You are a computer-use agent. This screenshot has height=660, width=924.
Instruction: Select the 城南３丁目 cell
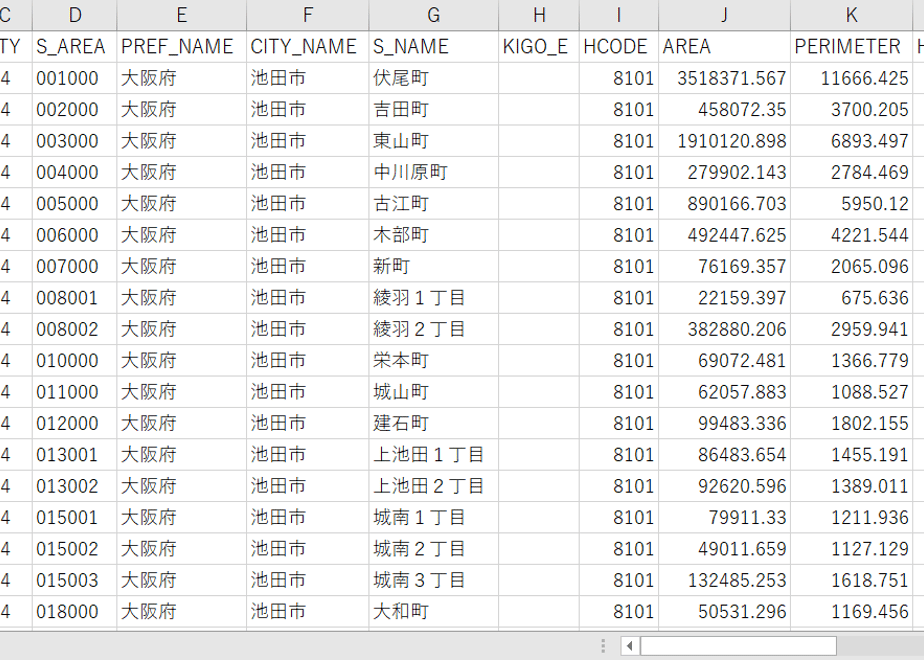coord(434,580)
